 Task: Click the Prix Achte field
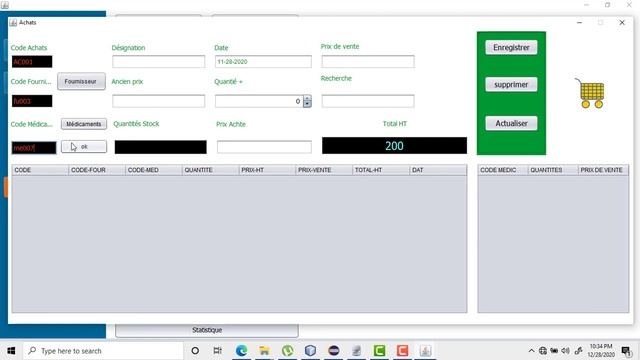coord(264,147)
